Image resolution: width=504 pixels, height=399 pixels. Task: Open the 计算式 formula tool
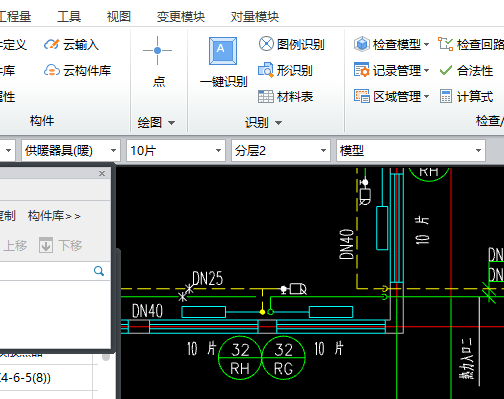(466, 97)
